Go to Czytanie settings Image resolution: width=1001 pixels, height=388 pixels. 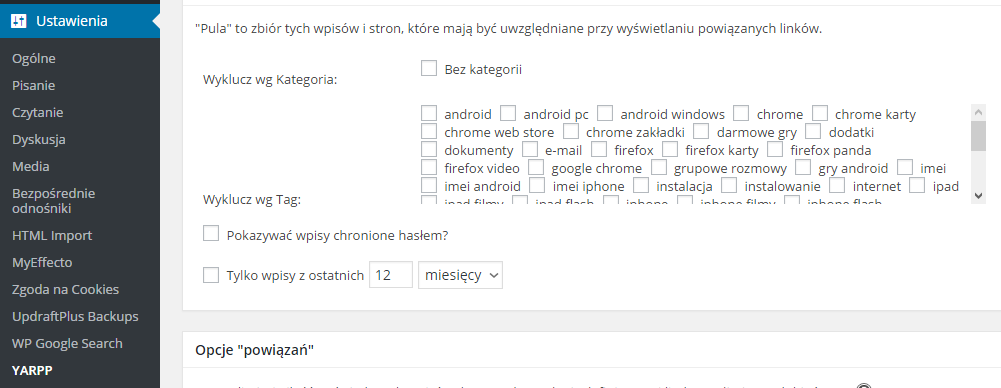point(38,112)
